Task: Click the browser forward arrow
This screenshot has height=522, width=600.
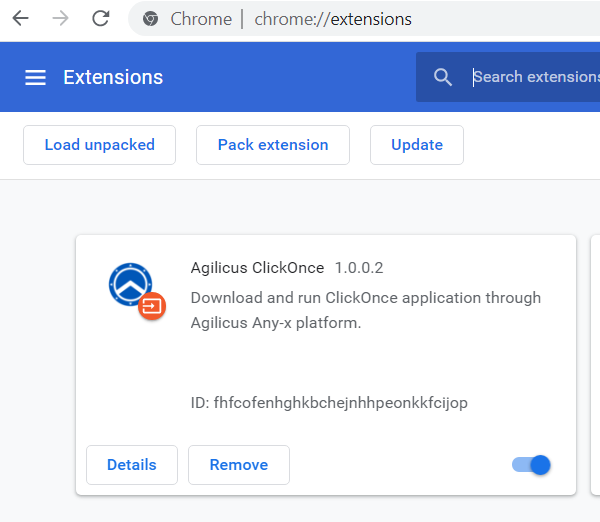Action: coord(60,18)
